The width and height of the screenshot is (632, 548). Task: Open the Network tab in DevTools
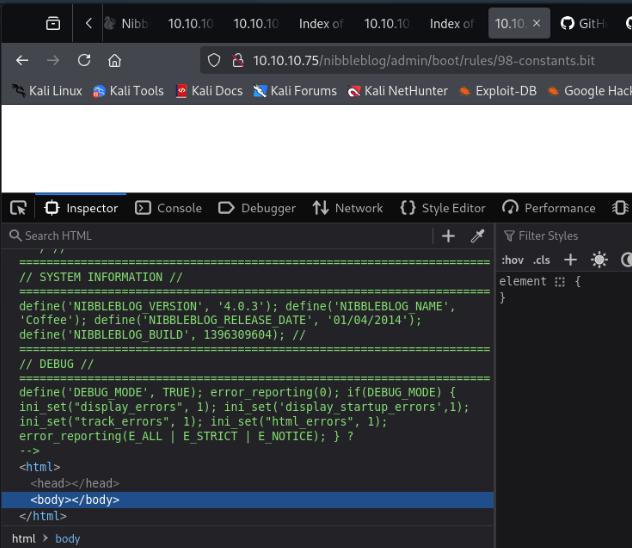[348, 208]
